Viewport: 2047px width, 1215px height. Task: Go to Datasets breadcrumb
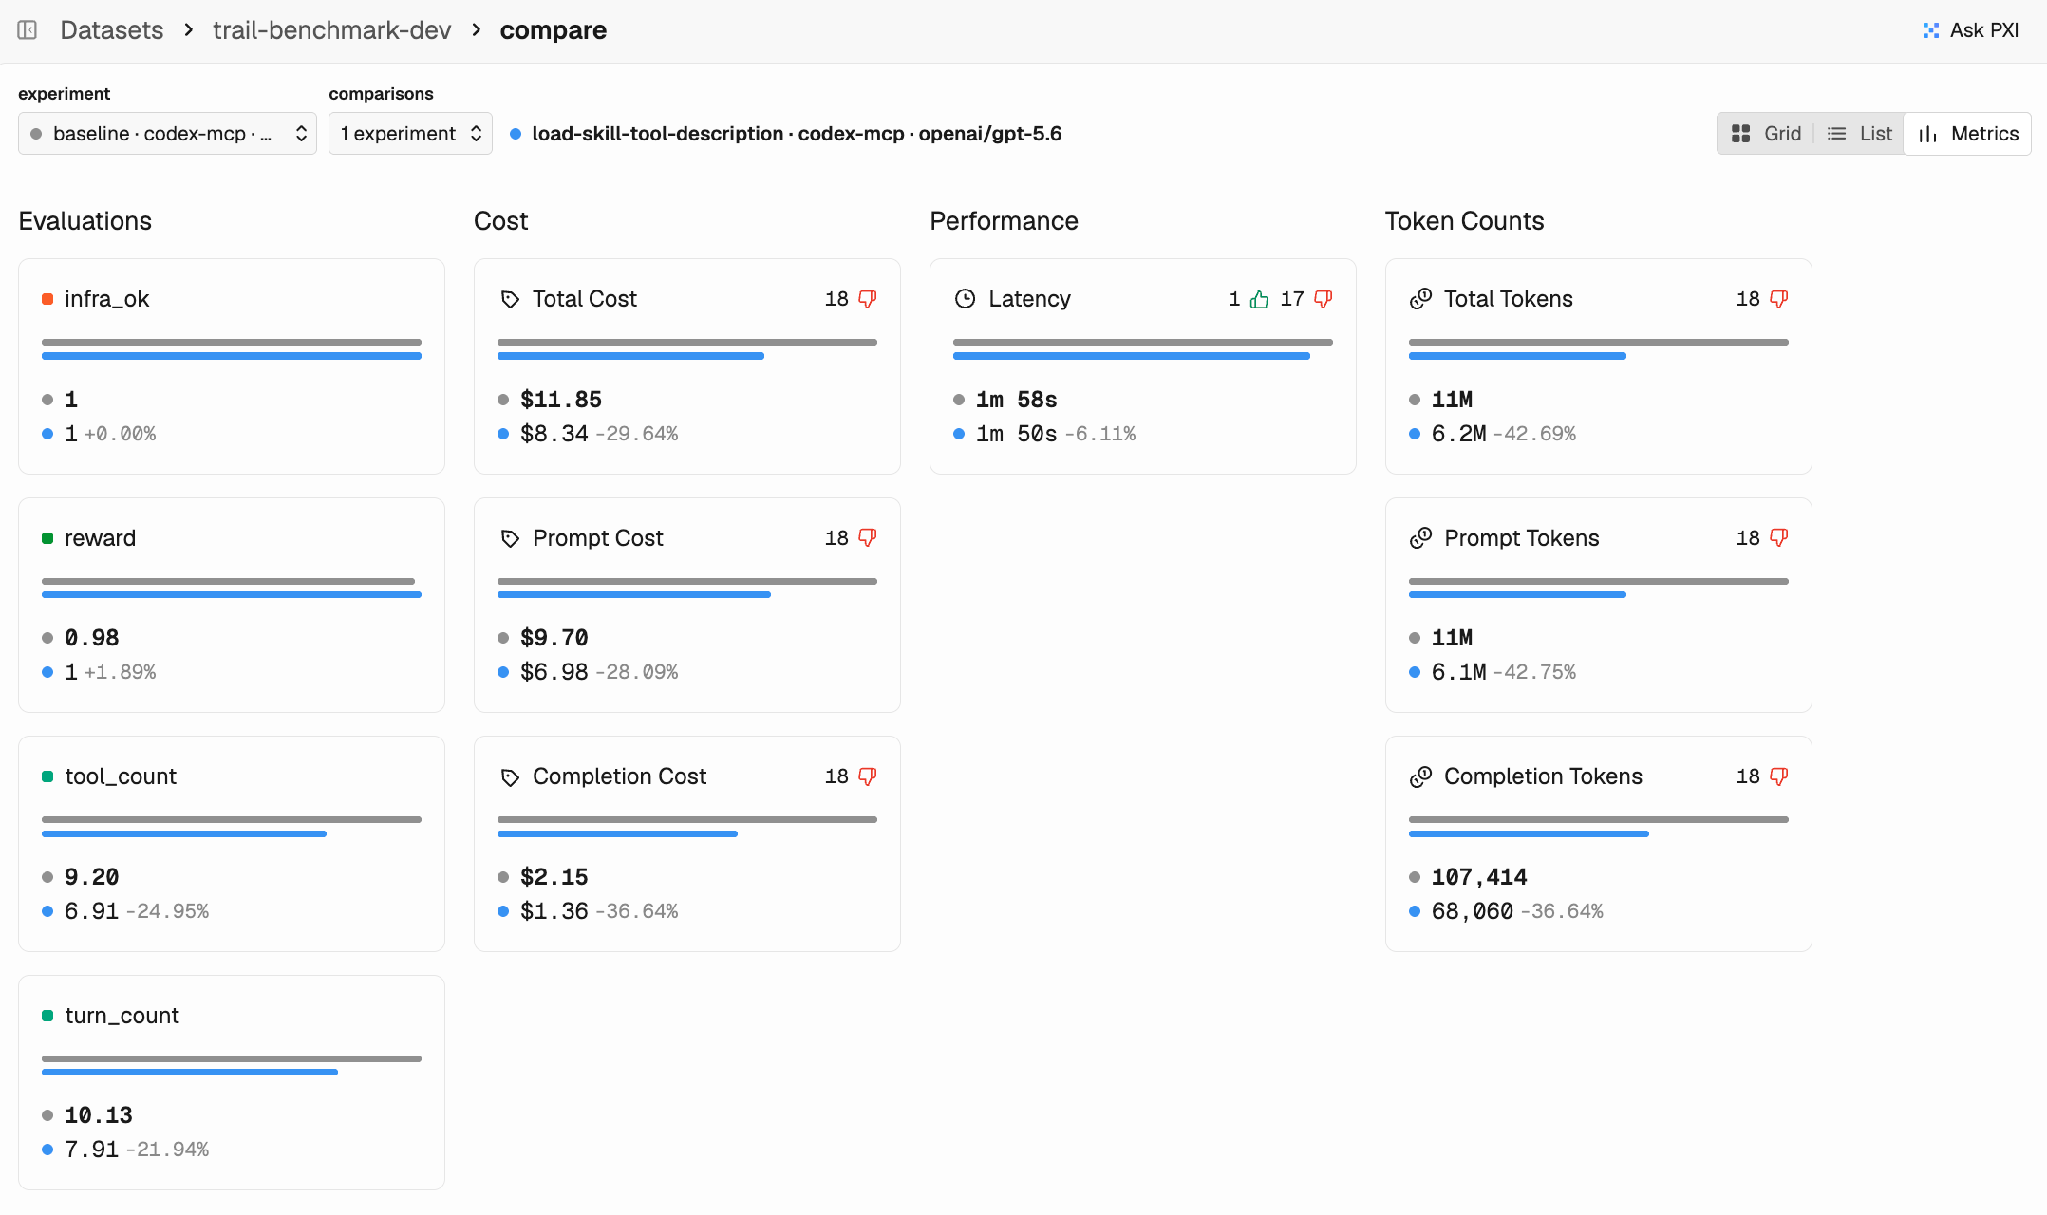point(111,30)
